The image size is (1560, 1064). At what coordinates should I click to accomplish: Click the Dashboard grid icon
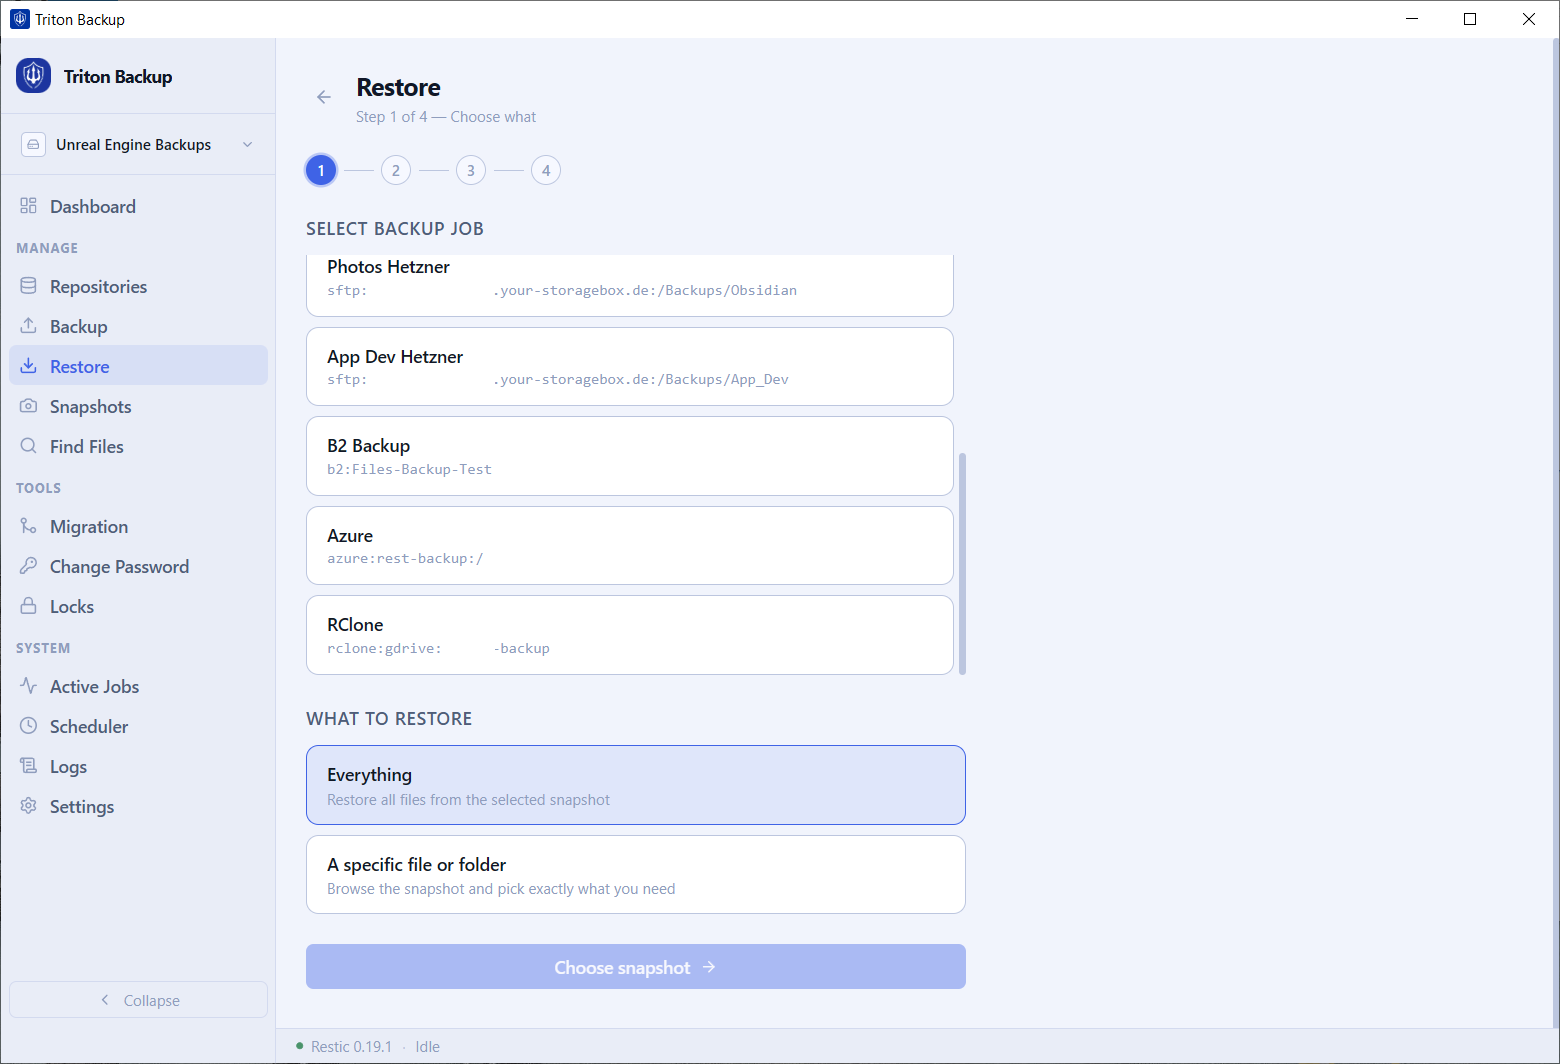pyautogui.click(x=28, y=206)
